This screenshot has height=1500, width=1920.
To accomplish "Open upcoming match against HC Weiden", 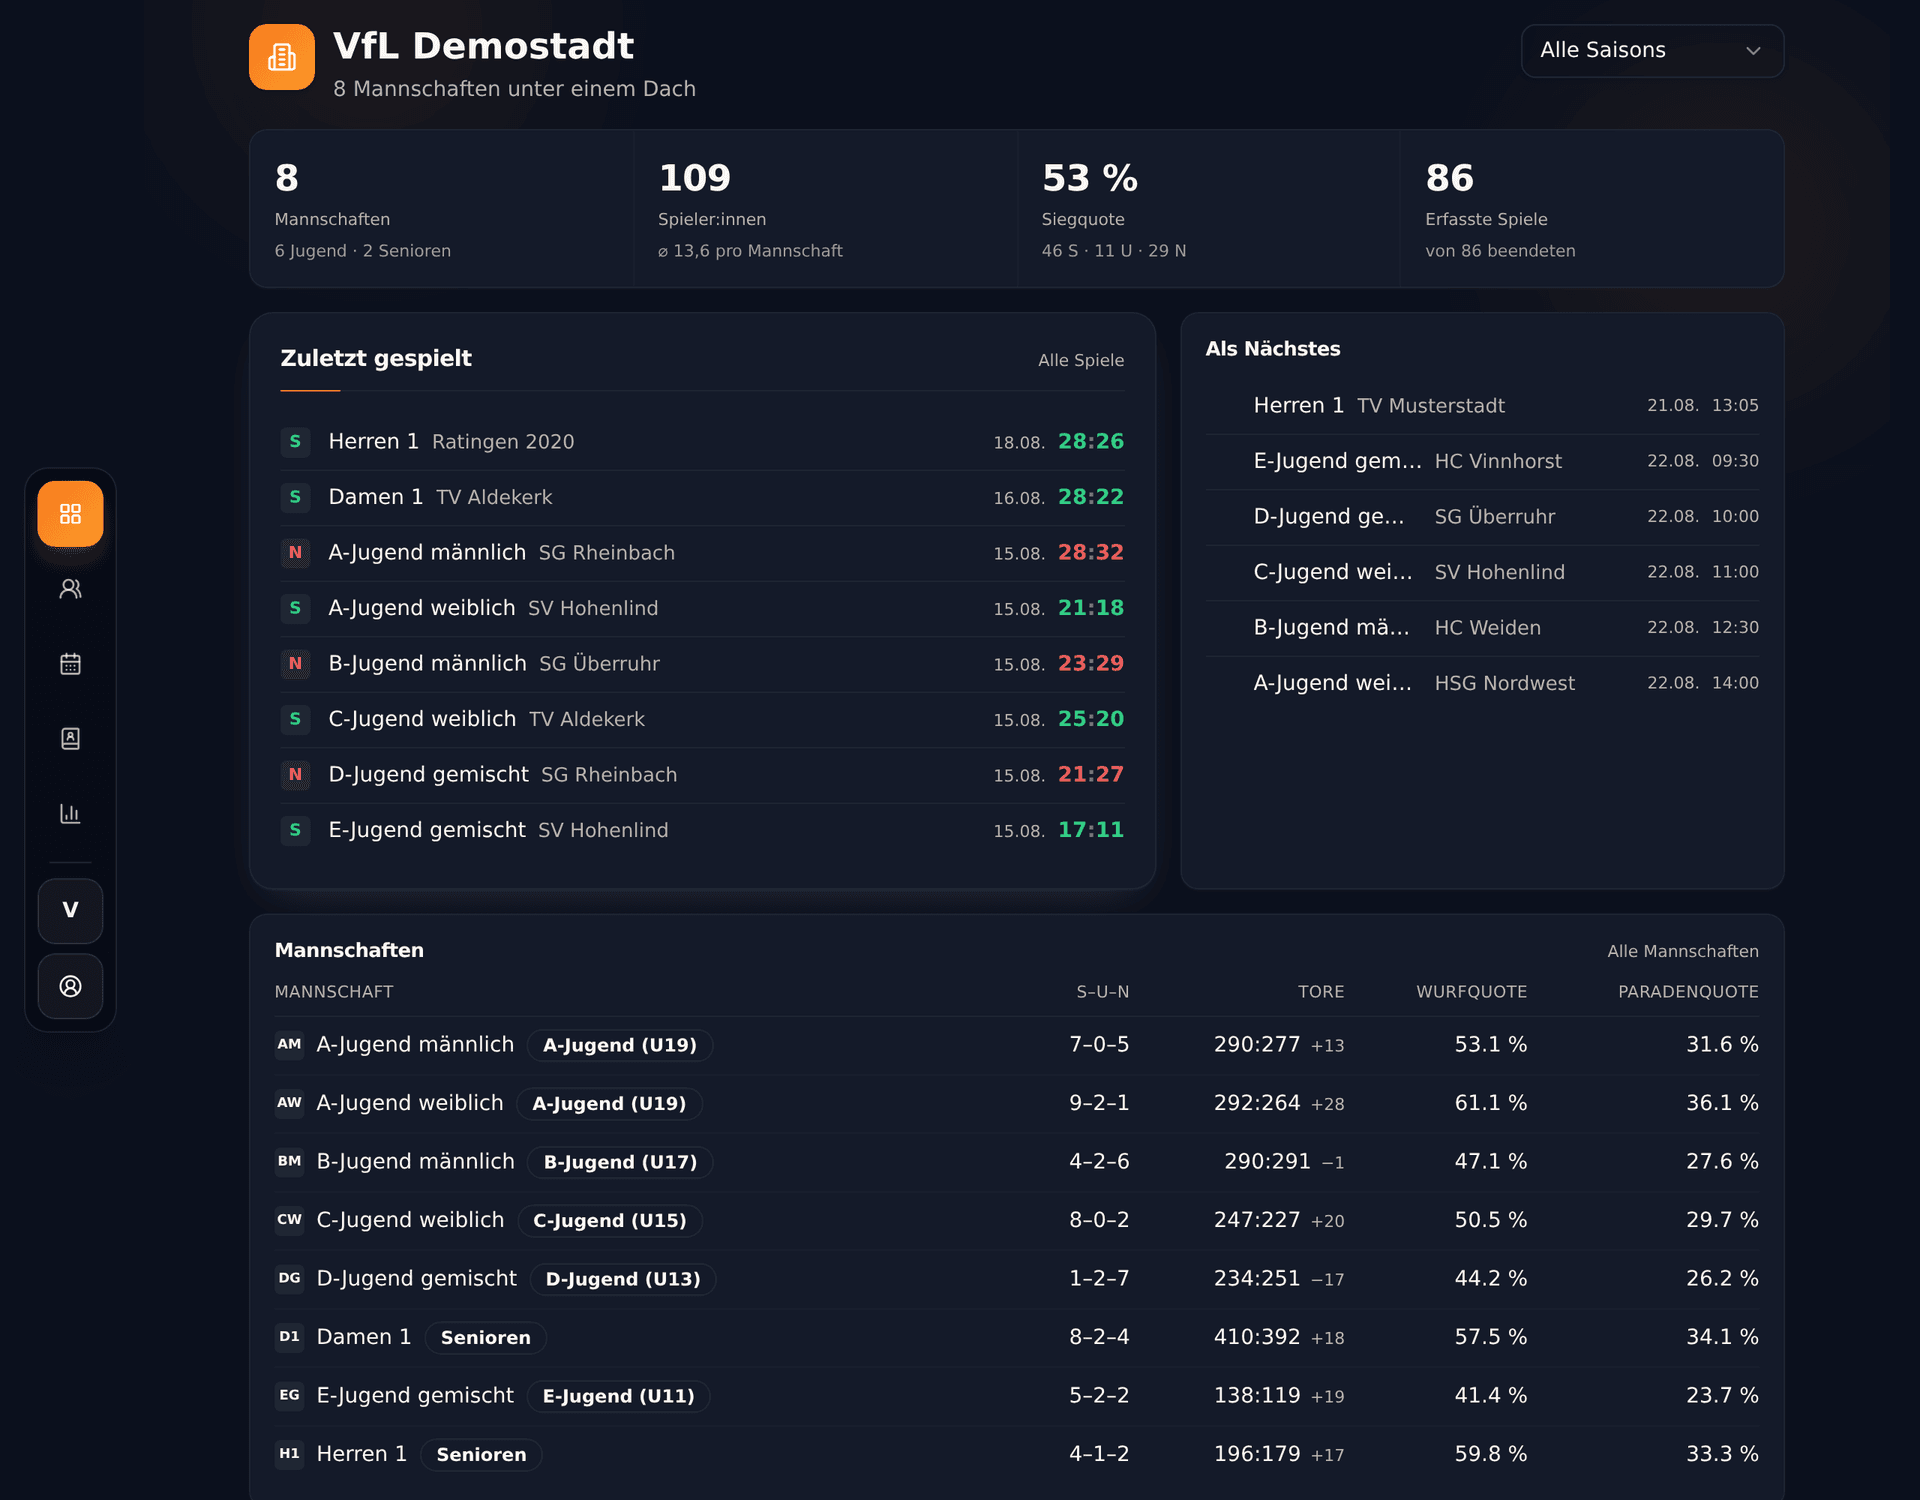I will pos(1482,628).
